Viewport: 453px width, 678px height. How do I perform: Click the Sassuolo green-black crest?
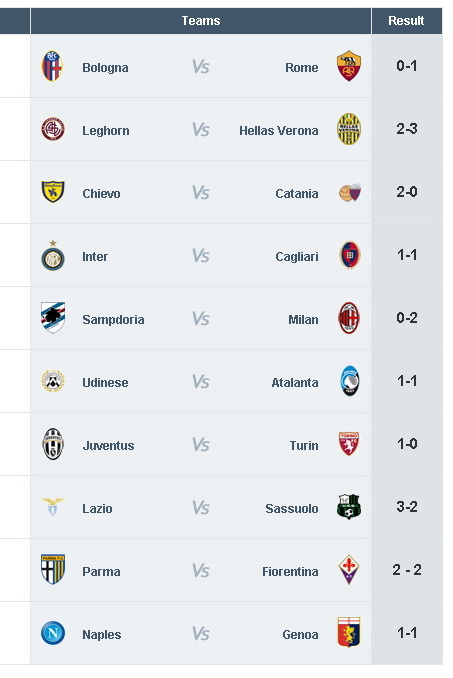pos(349,507)
